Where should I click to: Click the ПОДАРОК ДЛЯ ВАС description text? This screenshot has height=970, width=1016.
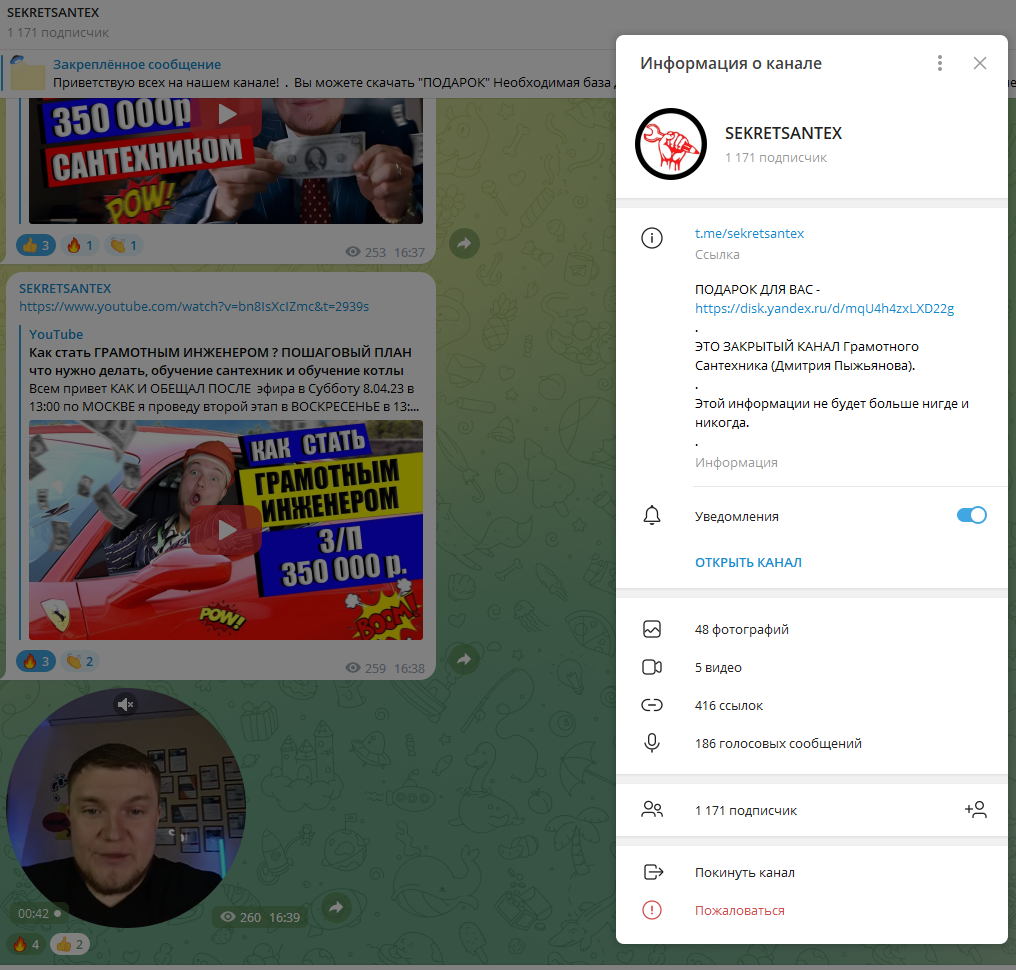click(757, 290)
